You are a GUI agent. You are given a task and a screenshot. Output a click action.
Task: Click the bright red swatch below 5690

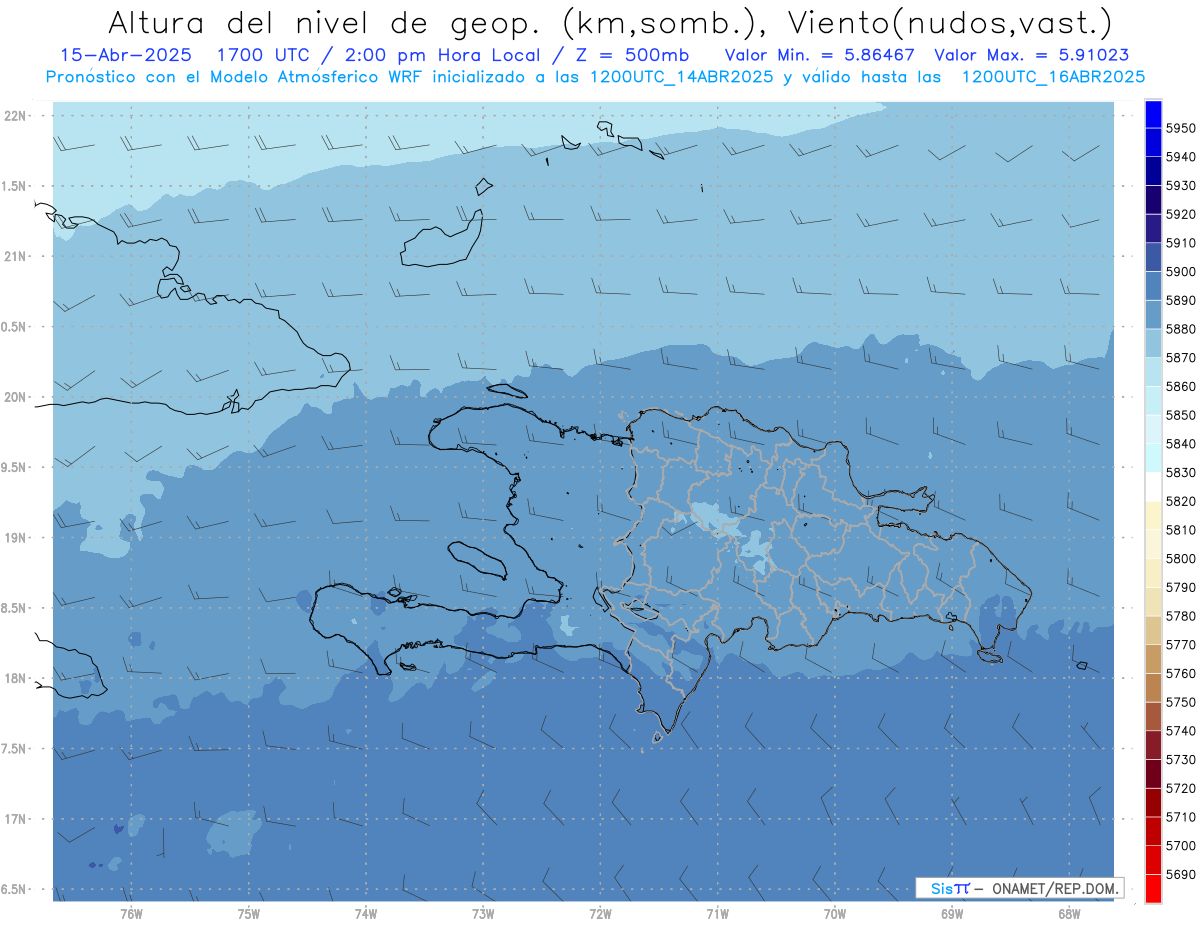click(x=1153, y=888)
